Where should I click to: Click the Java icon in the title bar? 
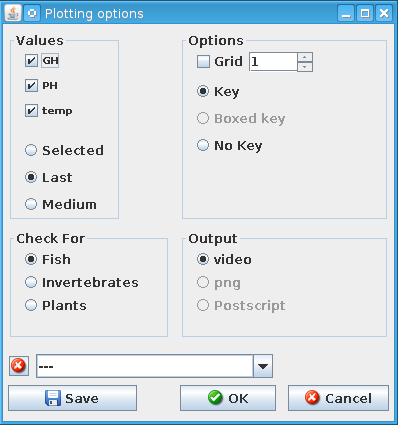[13, 13]
